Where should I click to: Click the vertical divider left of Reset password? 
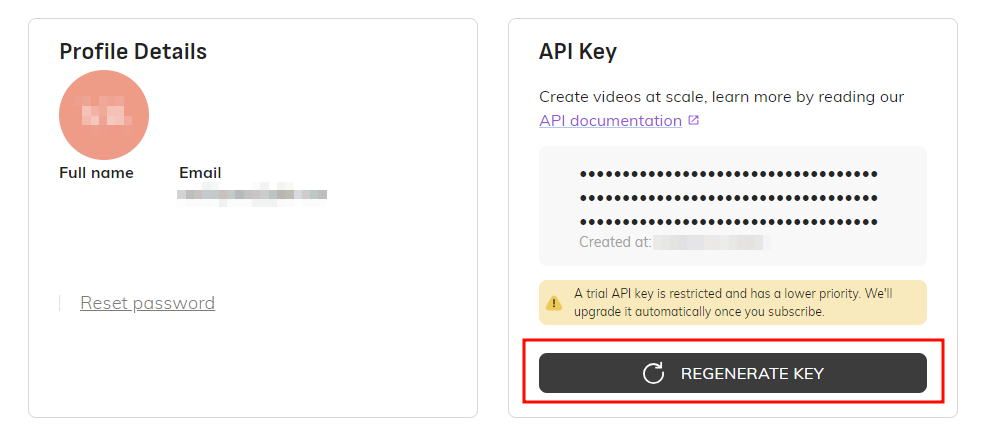click(x=60, y=303)
